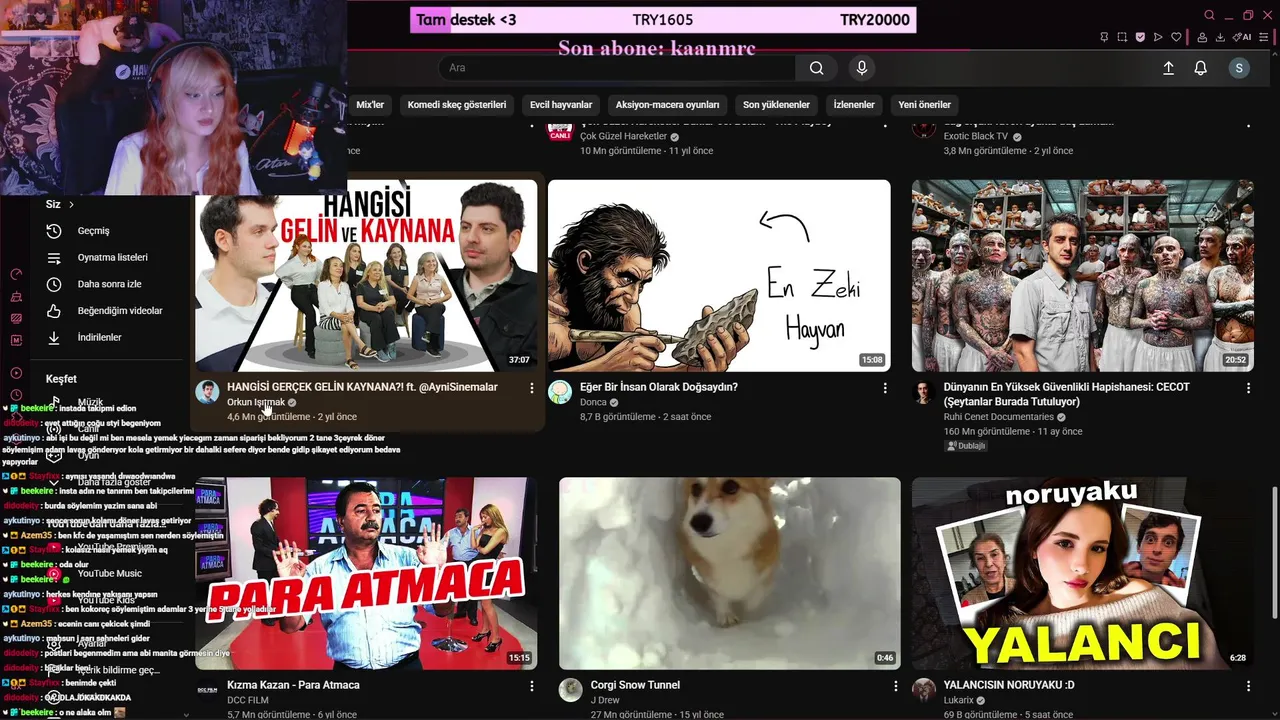Open three-dot menu for YALANCISIN NORUYAKU video

(1248, 686)
